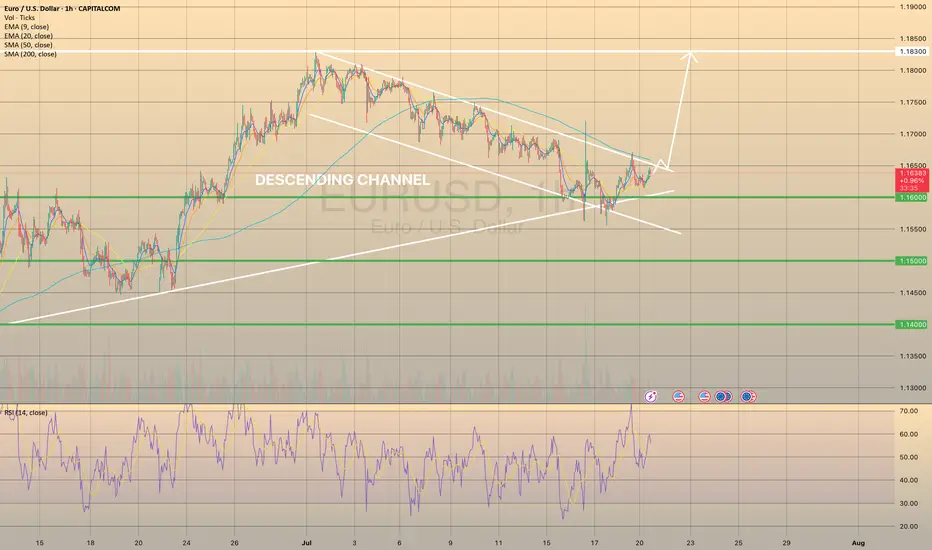Click the 1.13000 price axis tick
This screenshot has height=550, width=932.
click(x=912, y=388)
